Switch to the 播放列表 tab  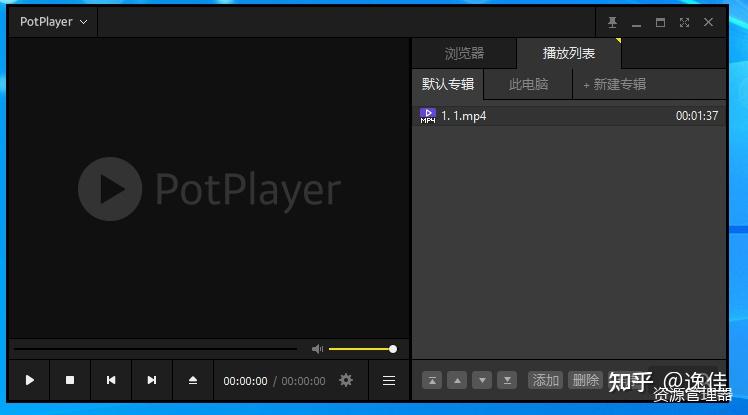click(x=569, y=53)
